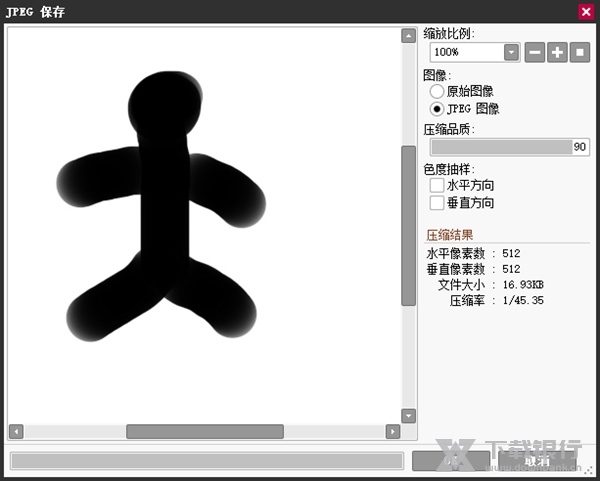Click the preview vertical scrollbar up arrow
The height and width of the screenshot is (481, 600).
[x=408, y=36]
